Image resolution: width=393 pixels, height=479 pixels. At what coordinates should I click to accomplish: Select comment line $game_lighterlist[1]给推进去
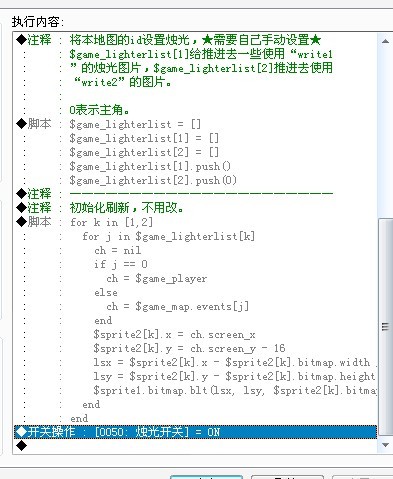coord(196,54)
